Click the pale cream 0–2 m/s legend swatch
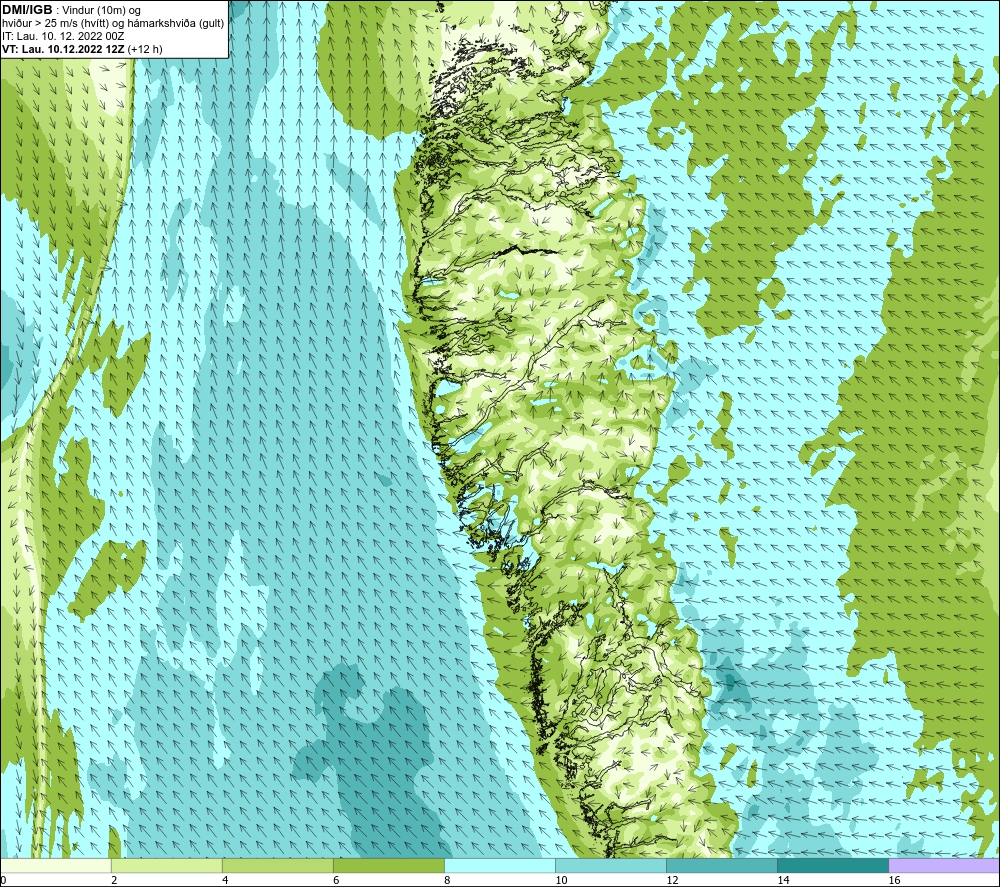Screen dimensions: 1000x887 (x=56, y=865)
